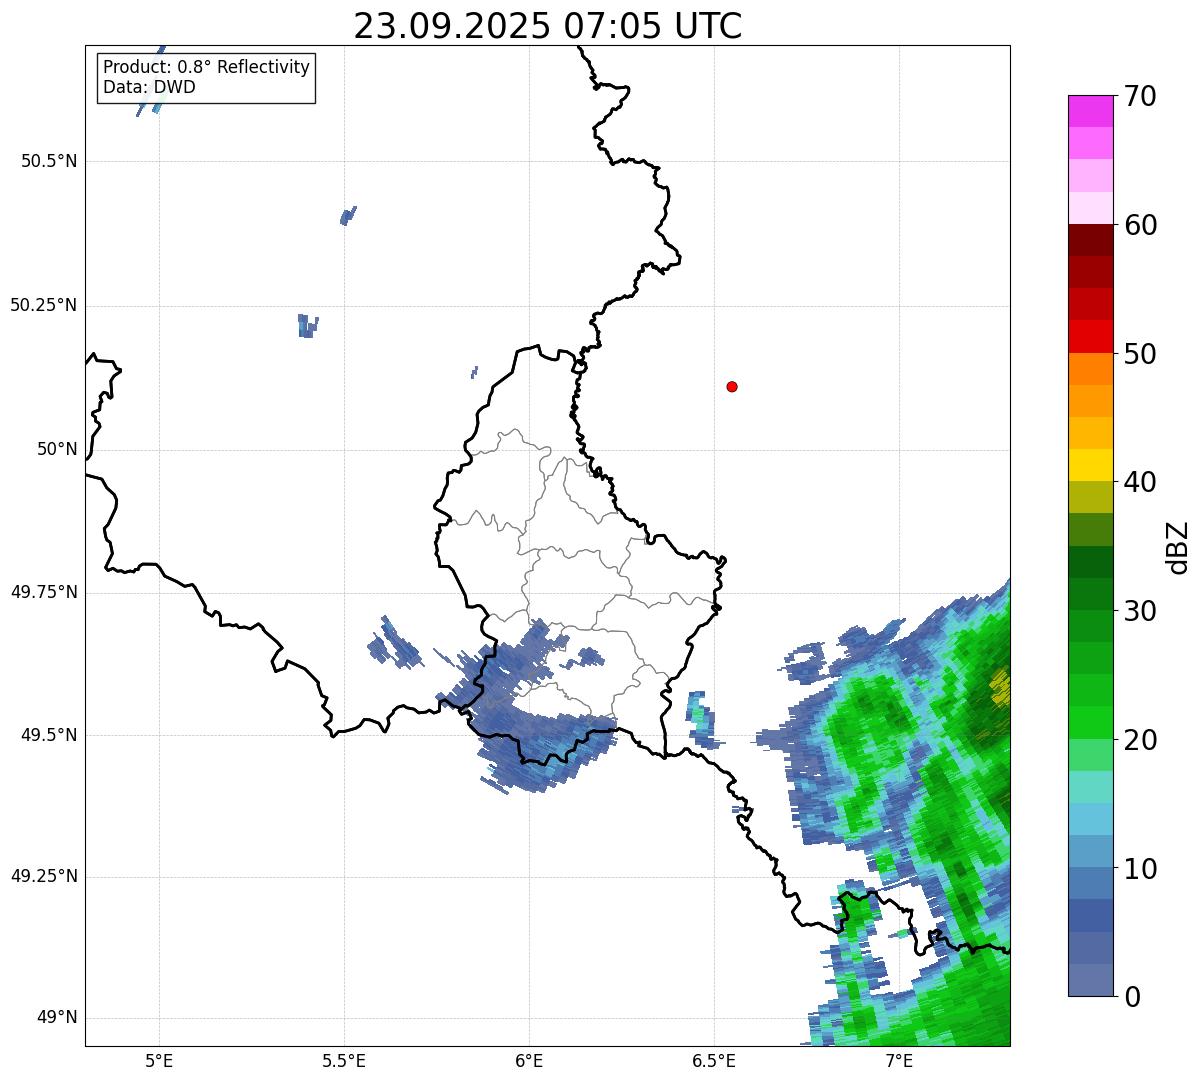The image size is (1202, 1081).
Task: Click the colorbar tick label 60
Action: (1140, 225)
